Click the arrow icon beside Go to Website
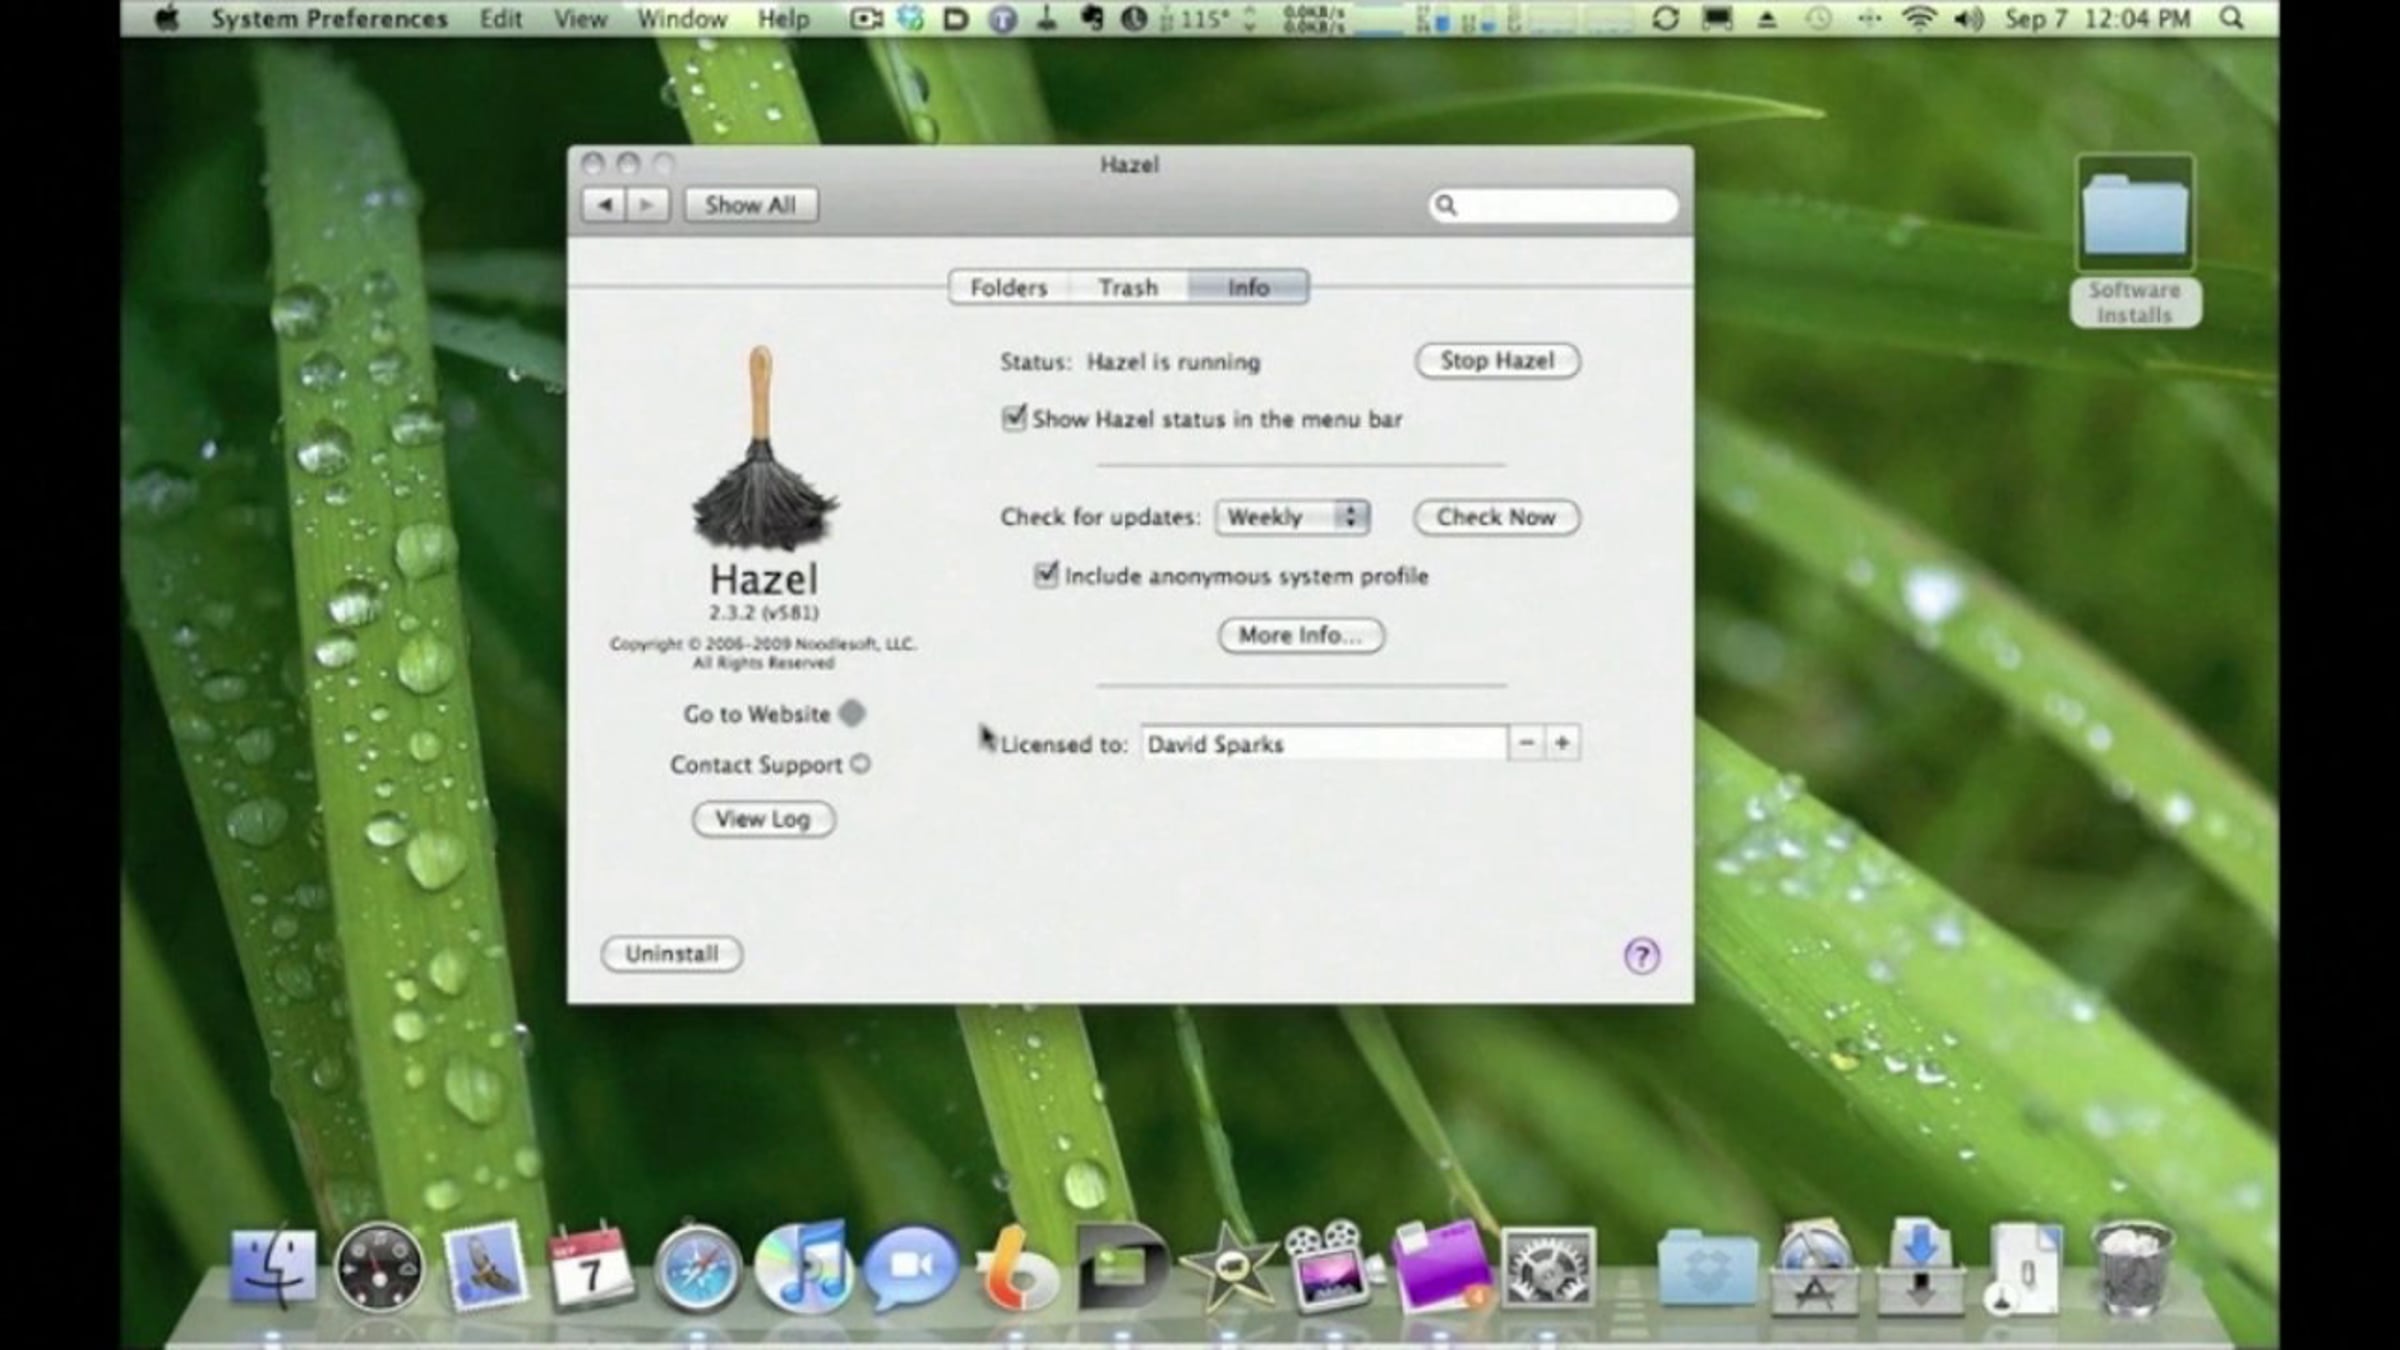This screenshot has width=2400, height=1350. click(x=852, y=714)
